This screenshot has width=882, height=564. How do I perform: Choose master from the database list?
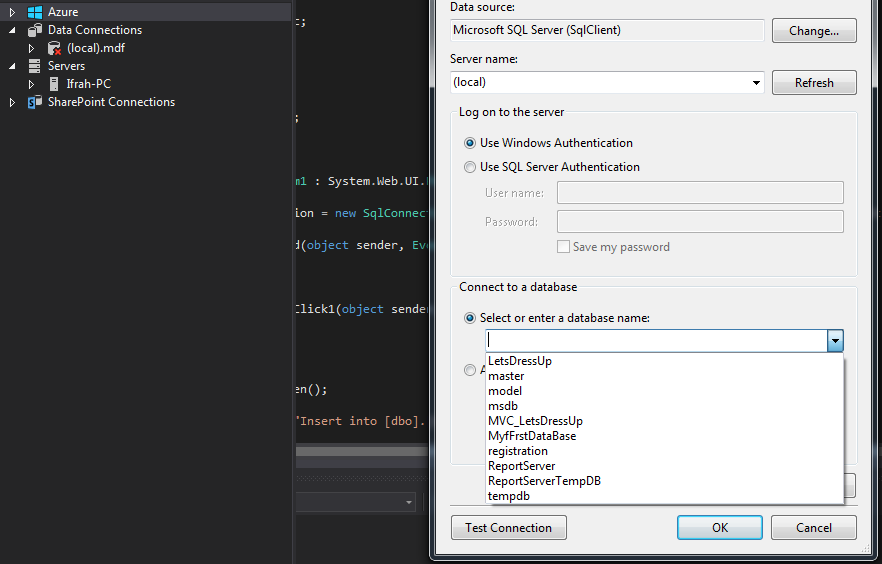664,376
